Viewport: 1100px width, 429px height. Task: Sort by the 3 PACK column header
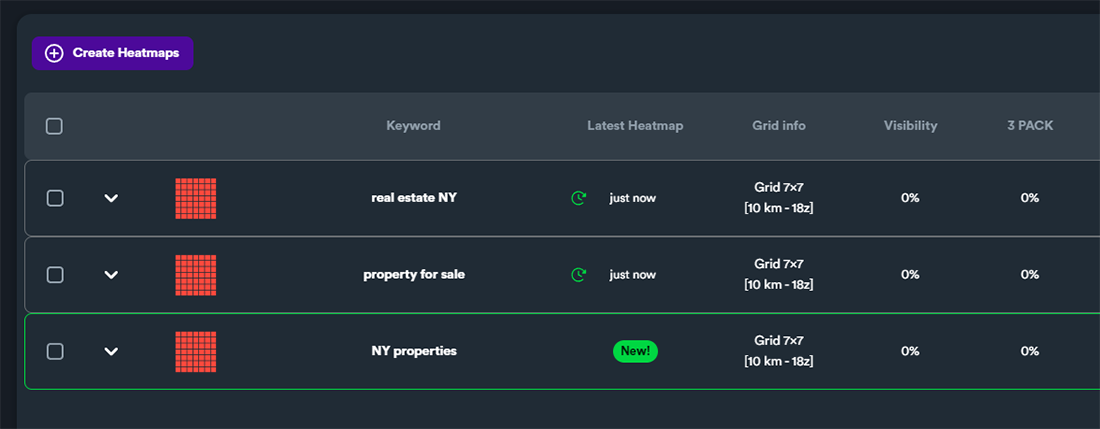(x=1030, y=126)
